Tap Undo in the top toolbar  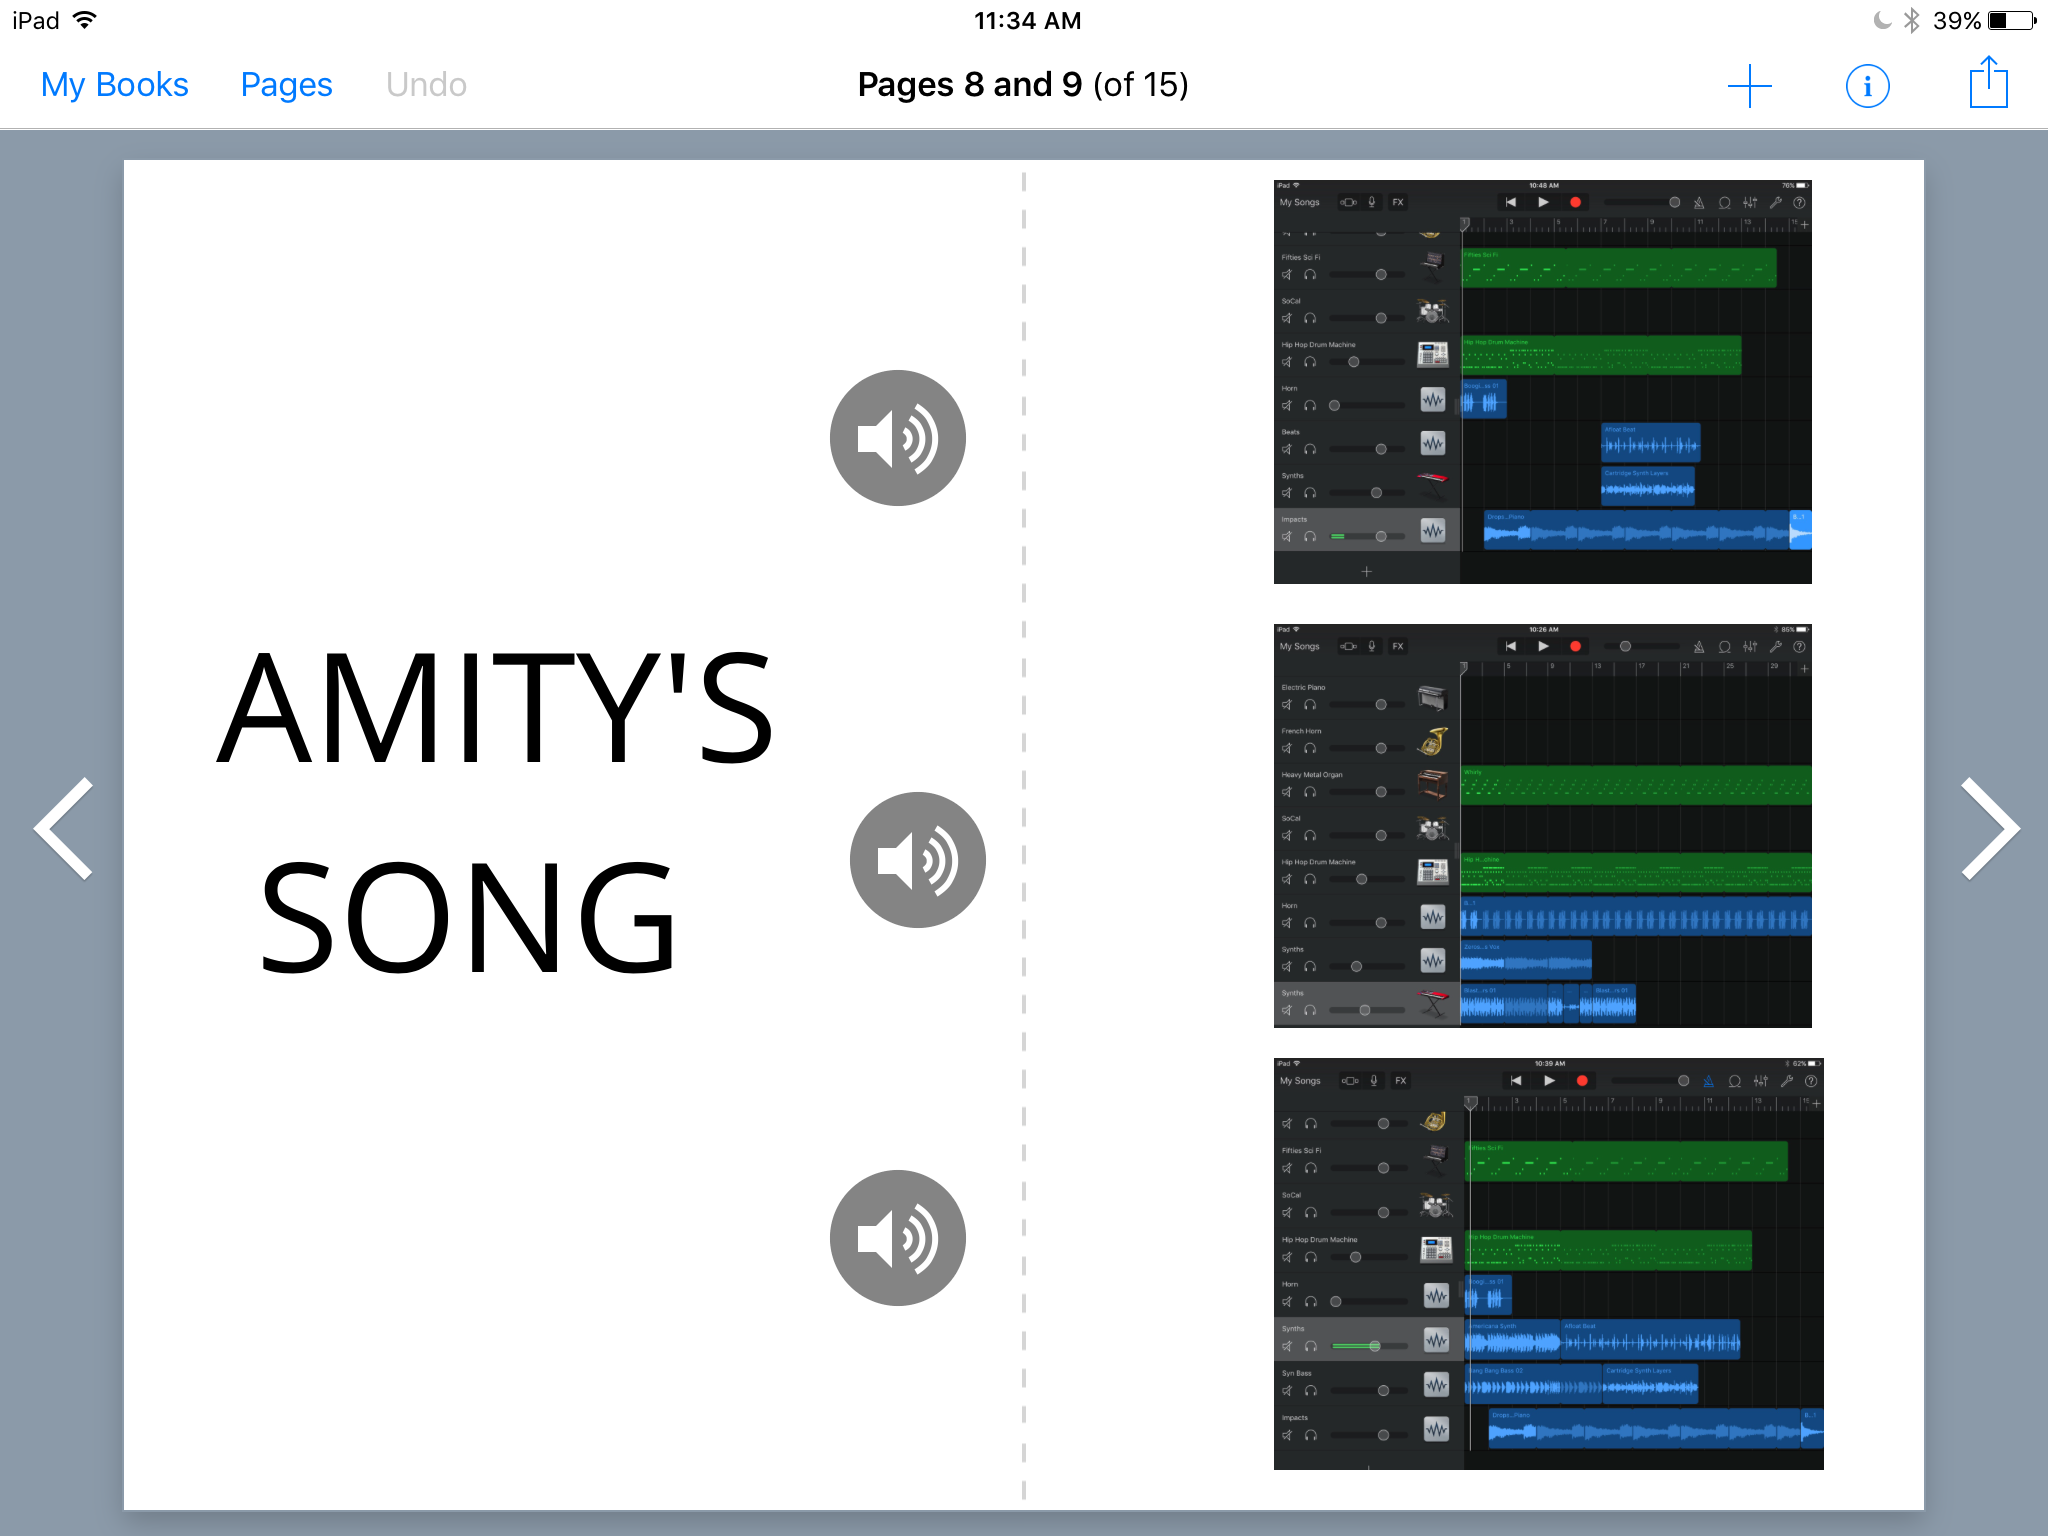coord(426,84)
